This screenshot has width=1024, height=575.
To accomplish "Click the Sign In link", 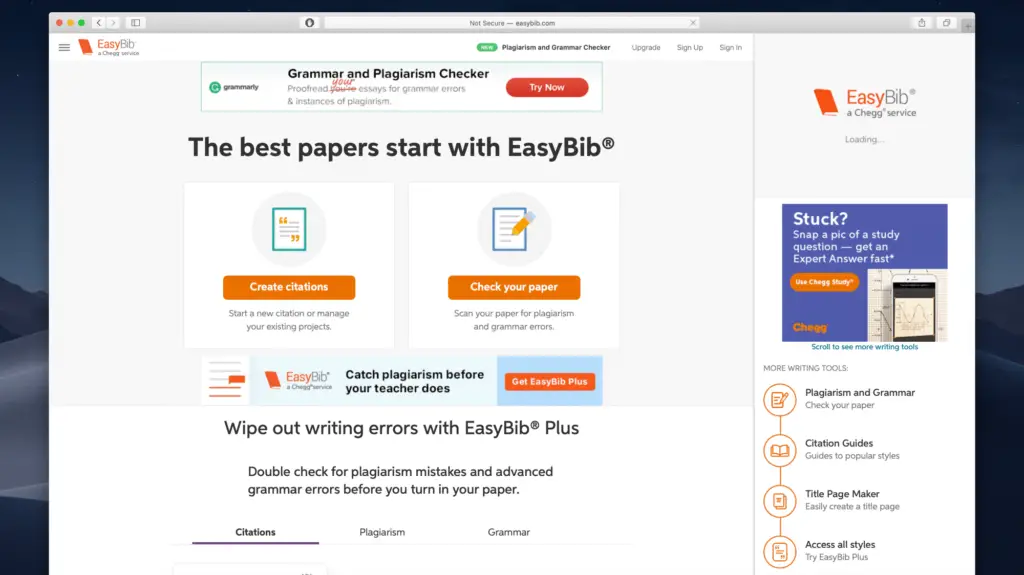I will click(730, 47).
